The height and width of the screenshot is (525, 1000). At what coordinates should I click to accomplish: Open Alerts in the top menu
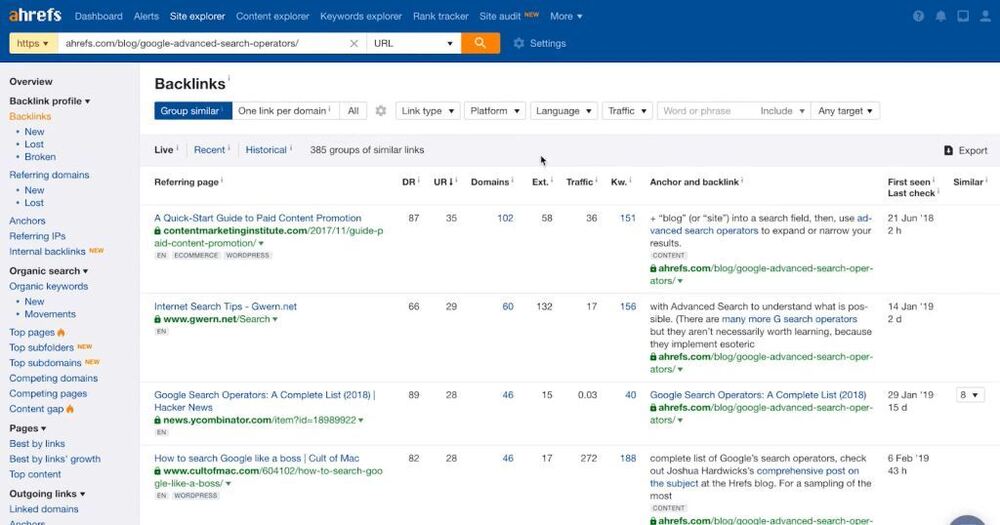[146, 16]
